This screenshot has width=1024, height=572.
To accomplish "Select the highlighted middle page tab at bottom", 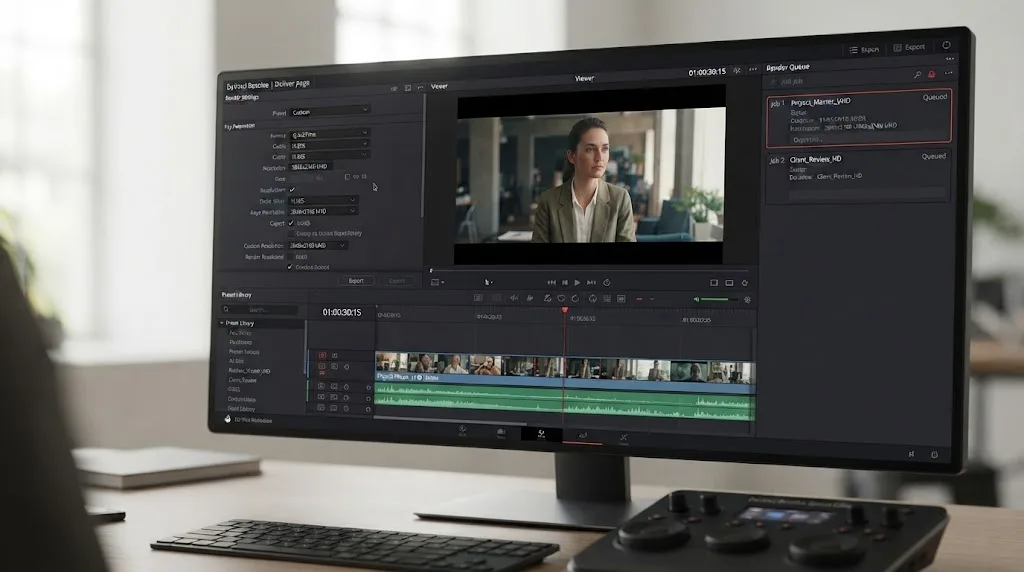I will [541, 435].
